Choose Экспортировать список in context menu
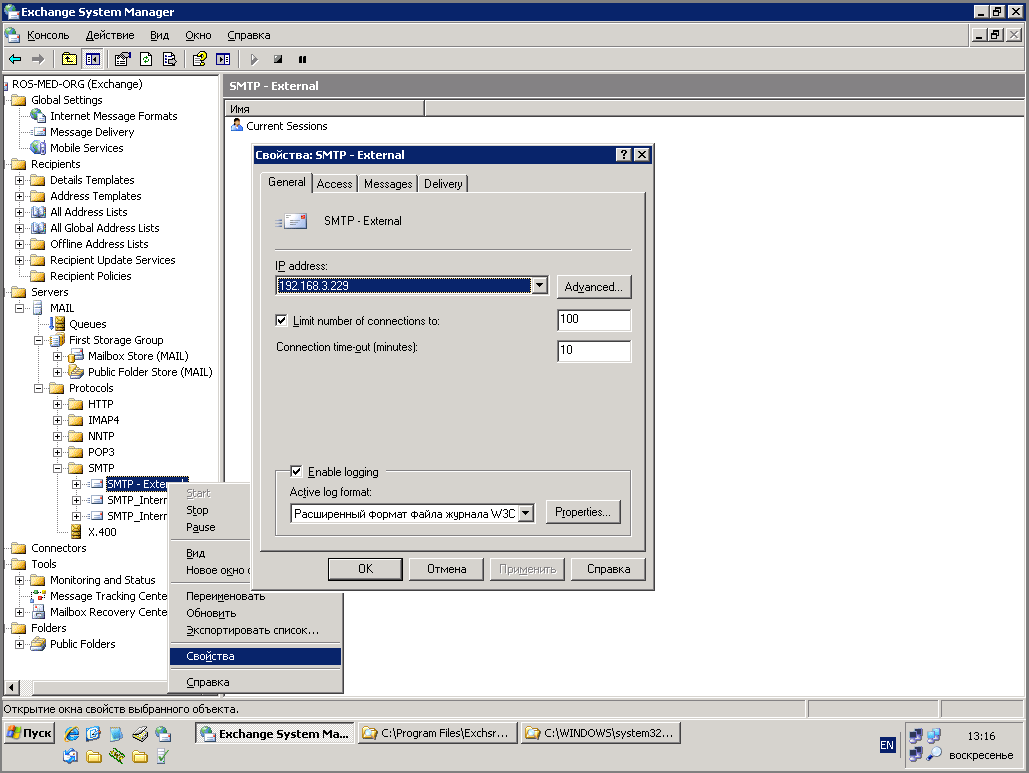The image size is (1029, 773). click(255, 631)
